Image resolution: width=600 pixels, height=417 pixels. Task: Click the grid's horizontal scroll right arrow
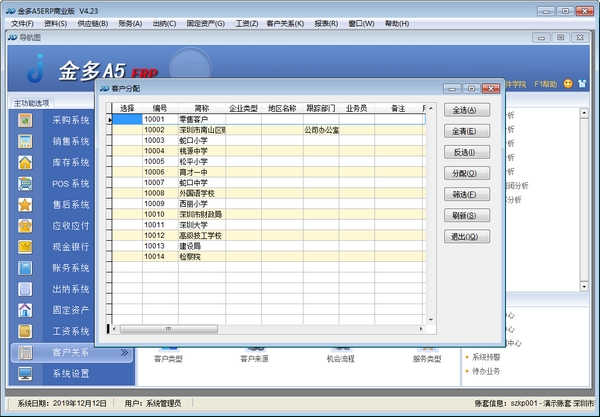421,329
